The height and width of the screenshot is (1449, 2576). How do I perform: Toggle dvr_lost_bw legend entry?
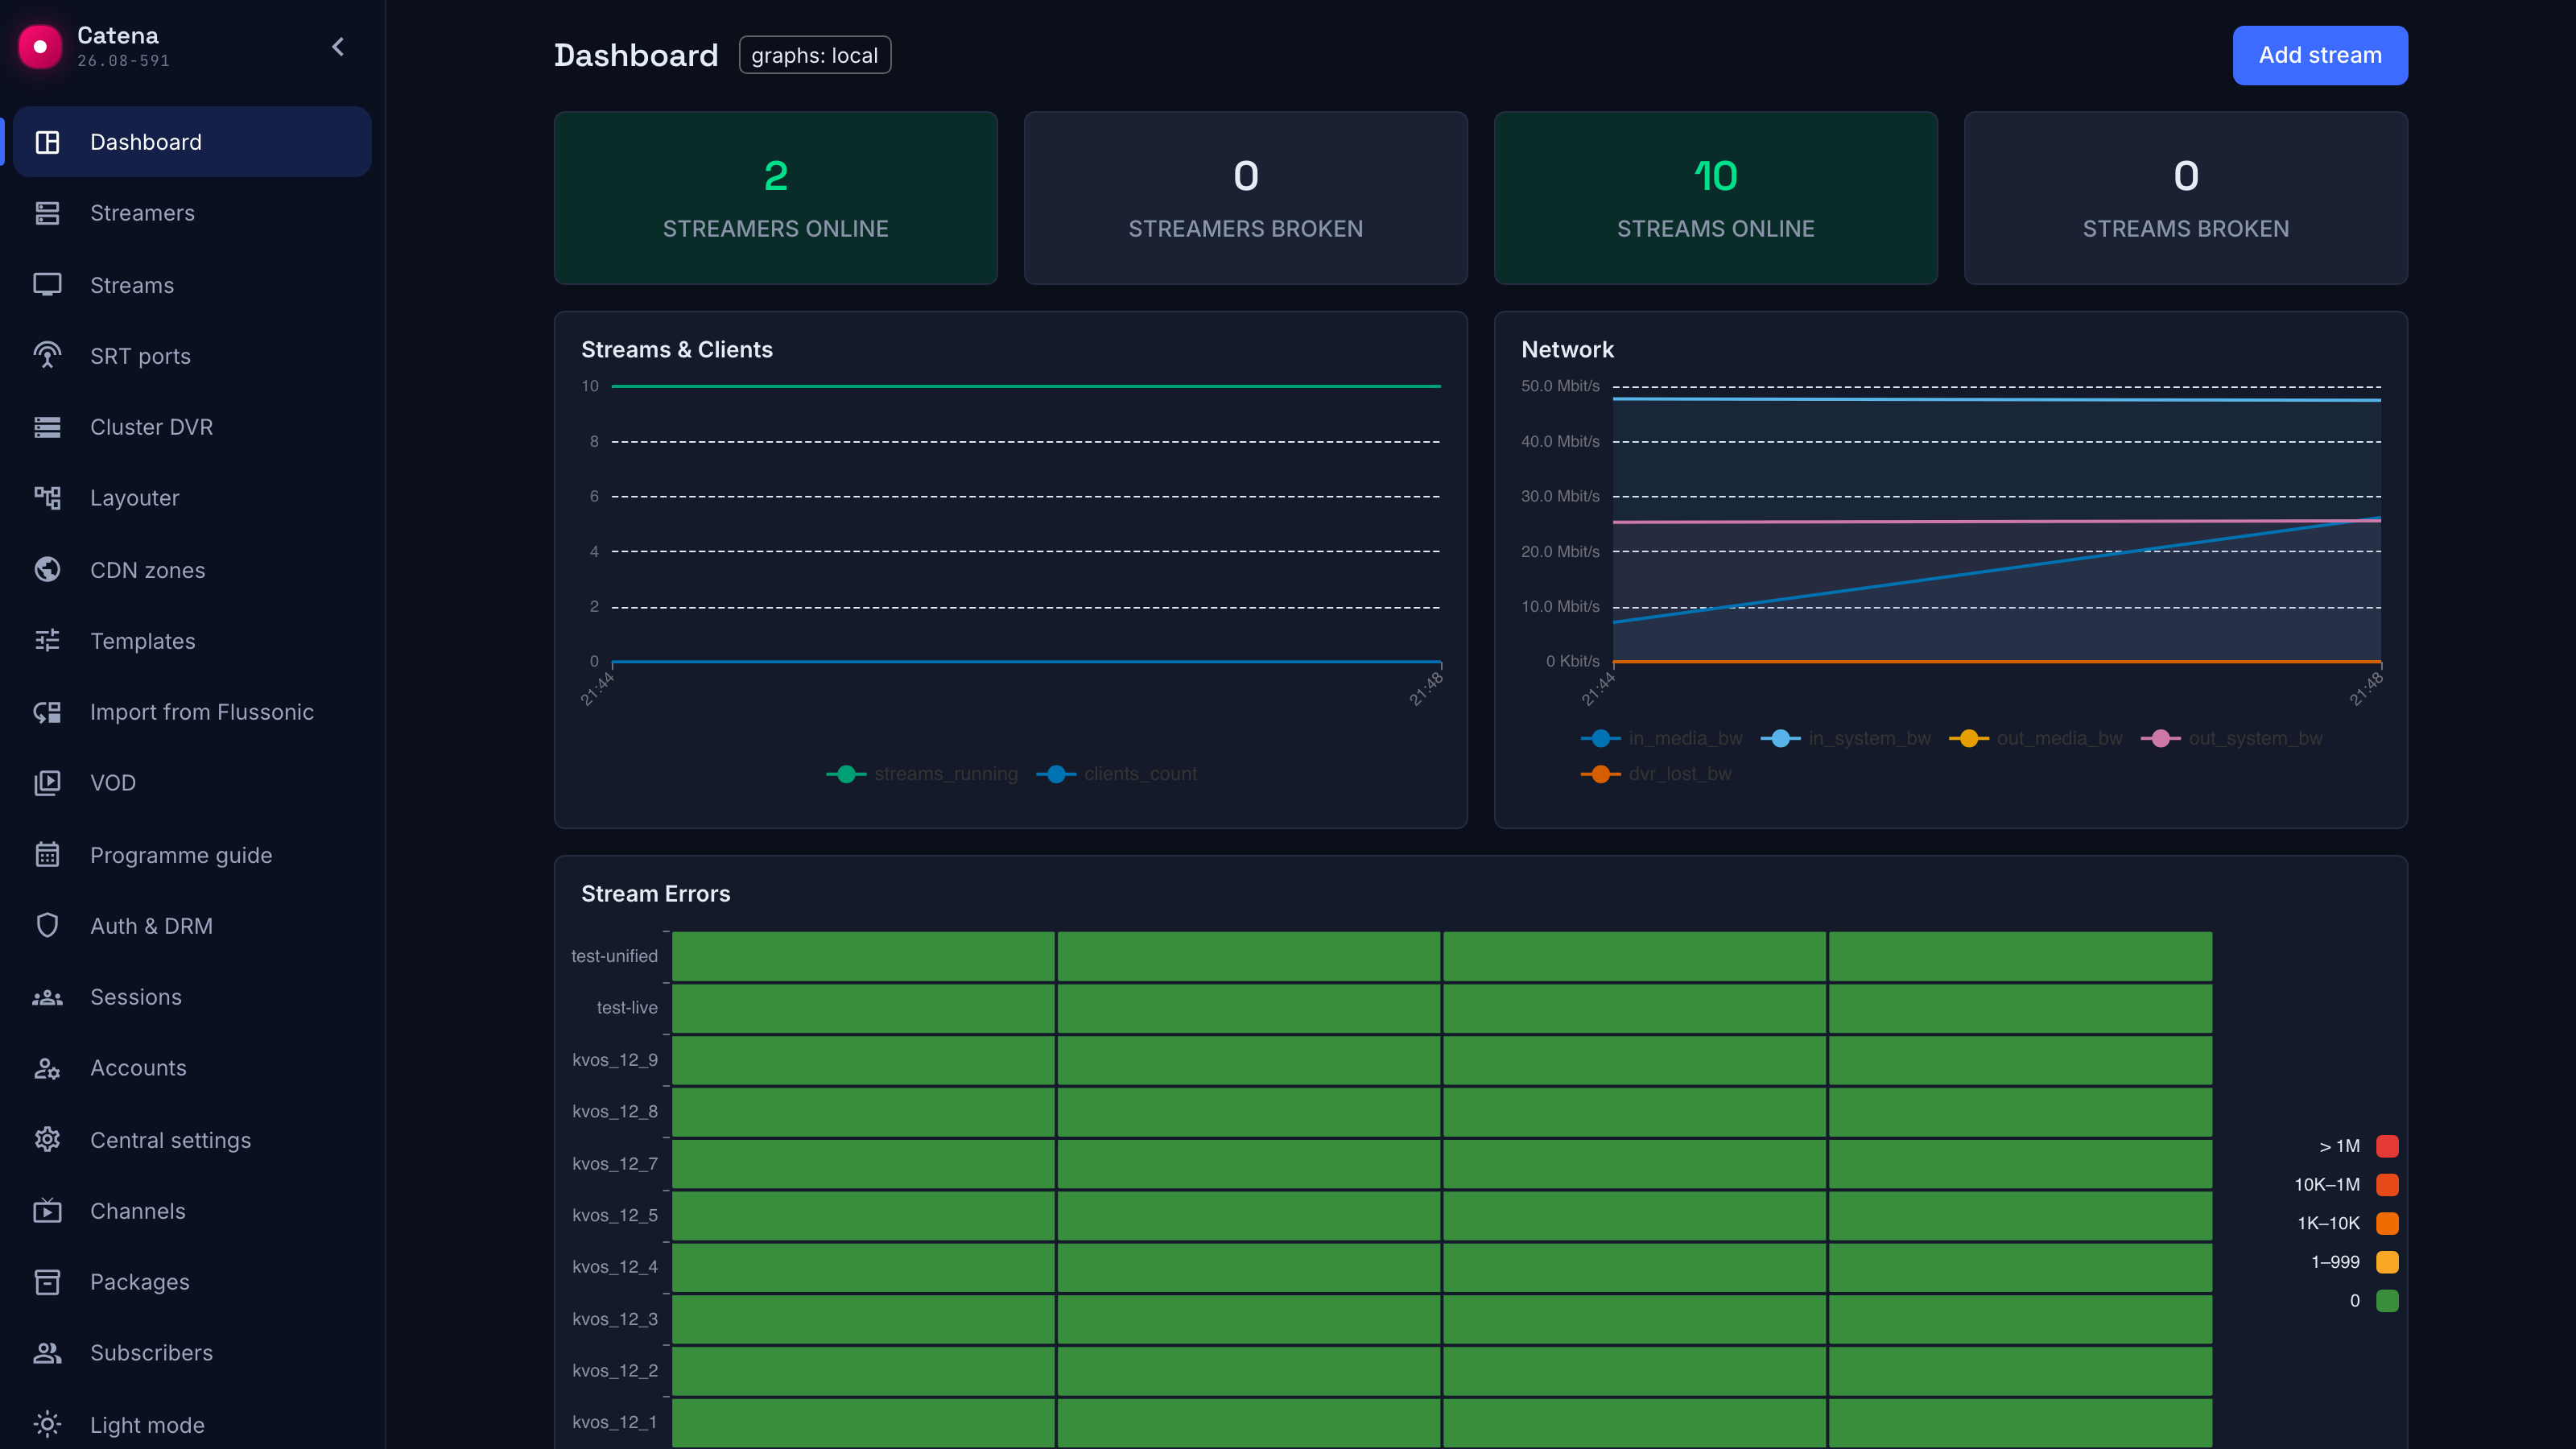click(1656, 774)
